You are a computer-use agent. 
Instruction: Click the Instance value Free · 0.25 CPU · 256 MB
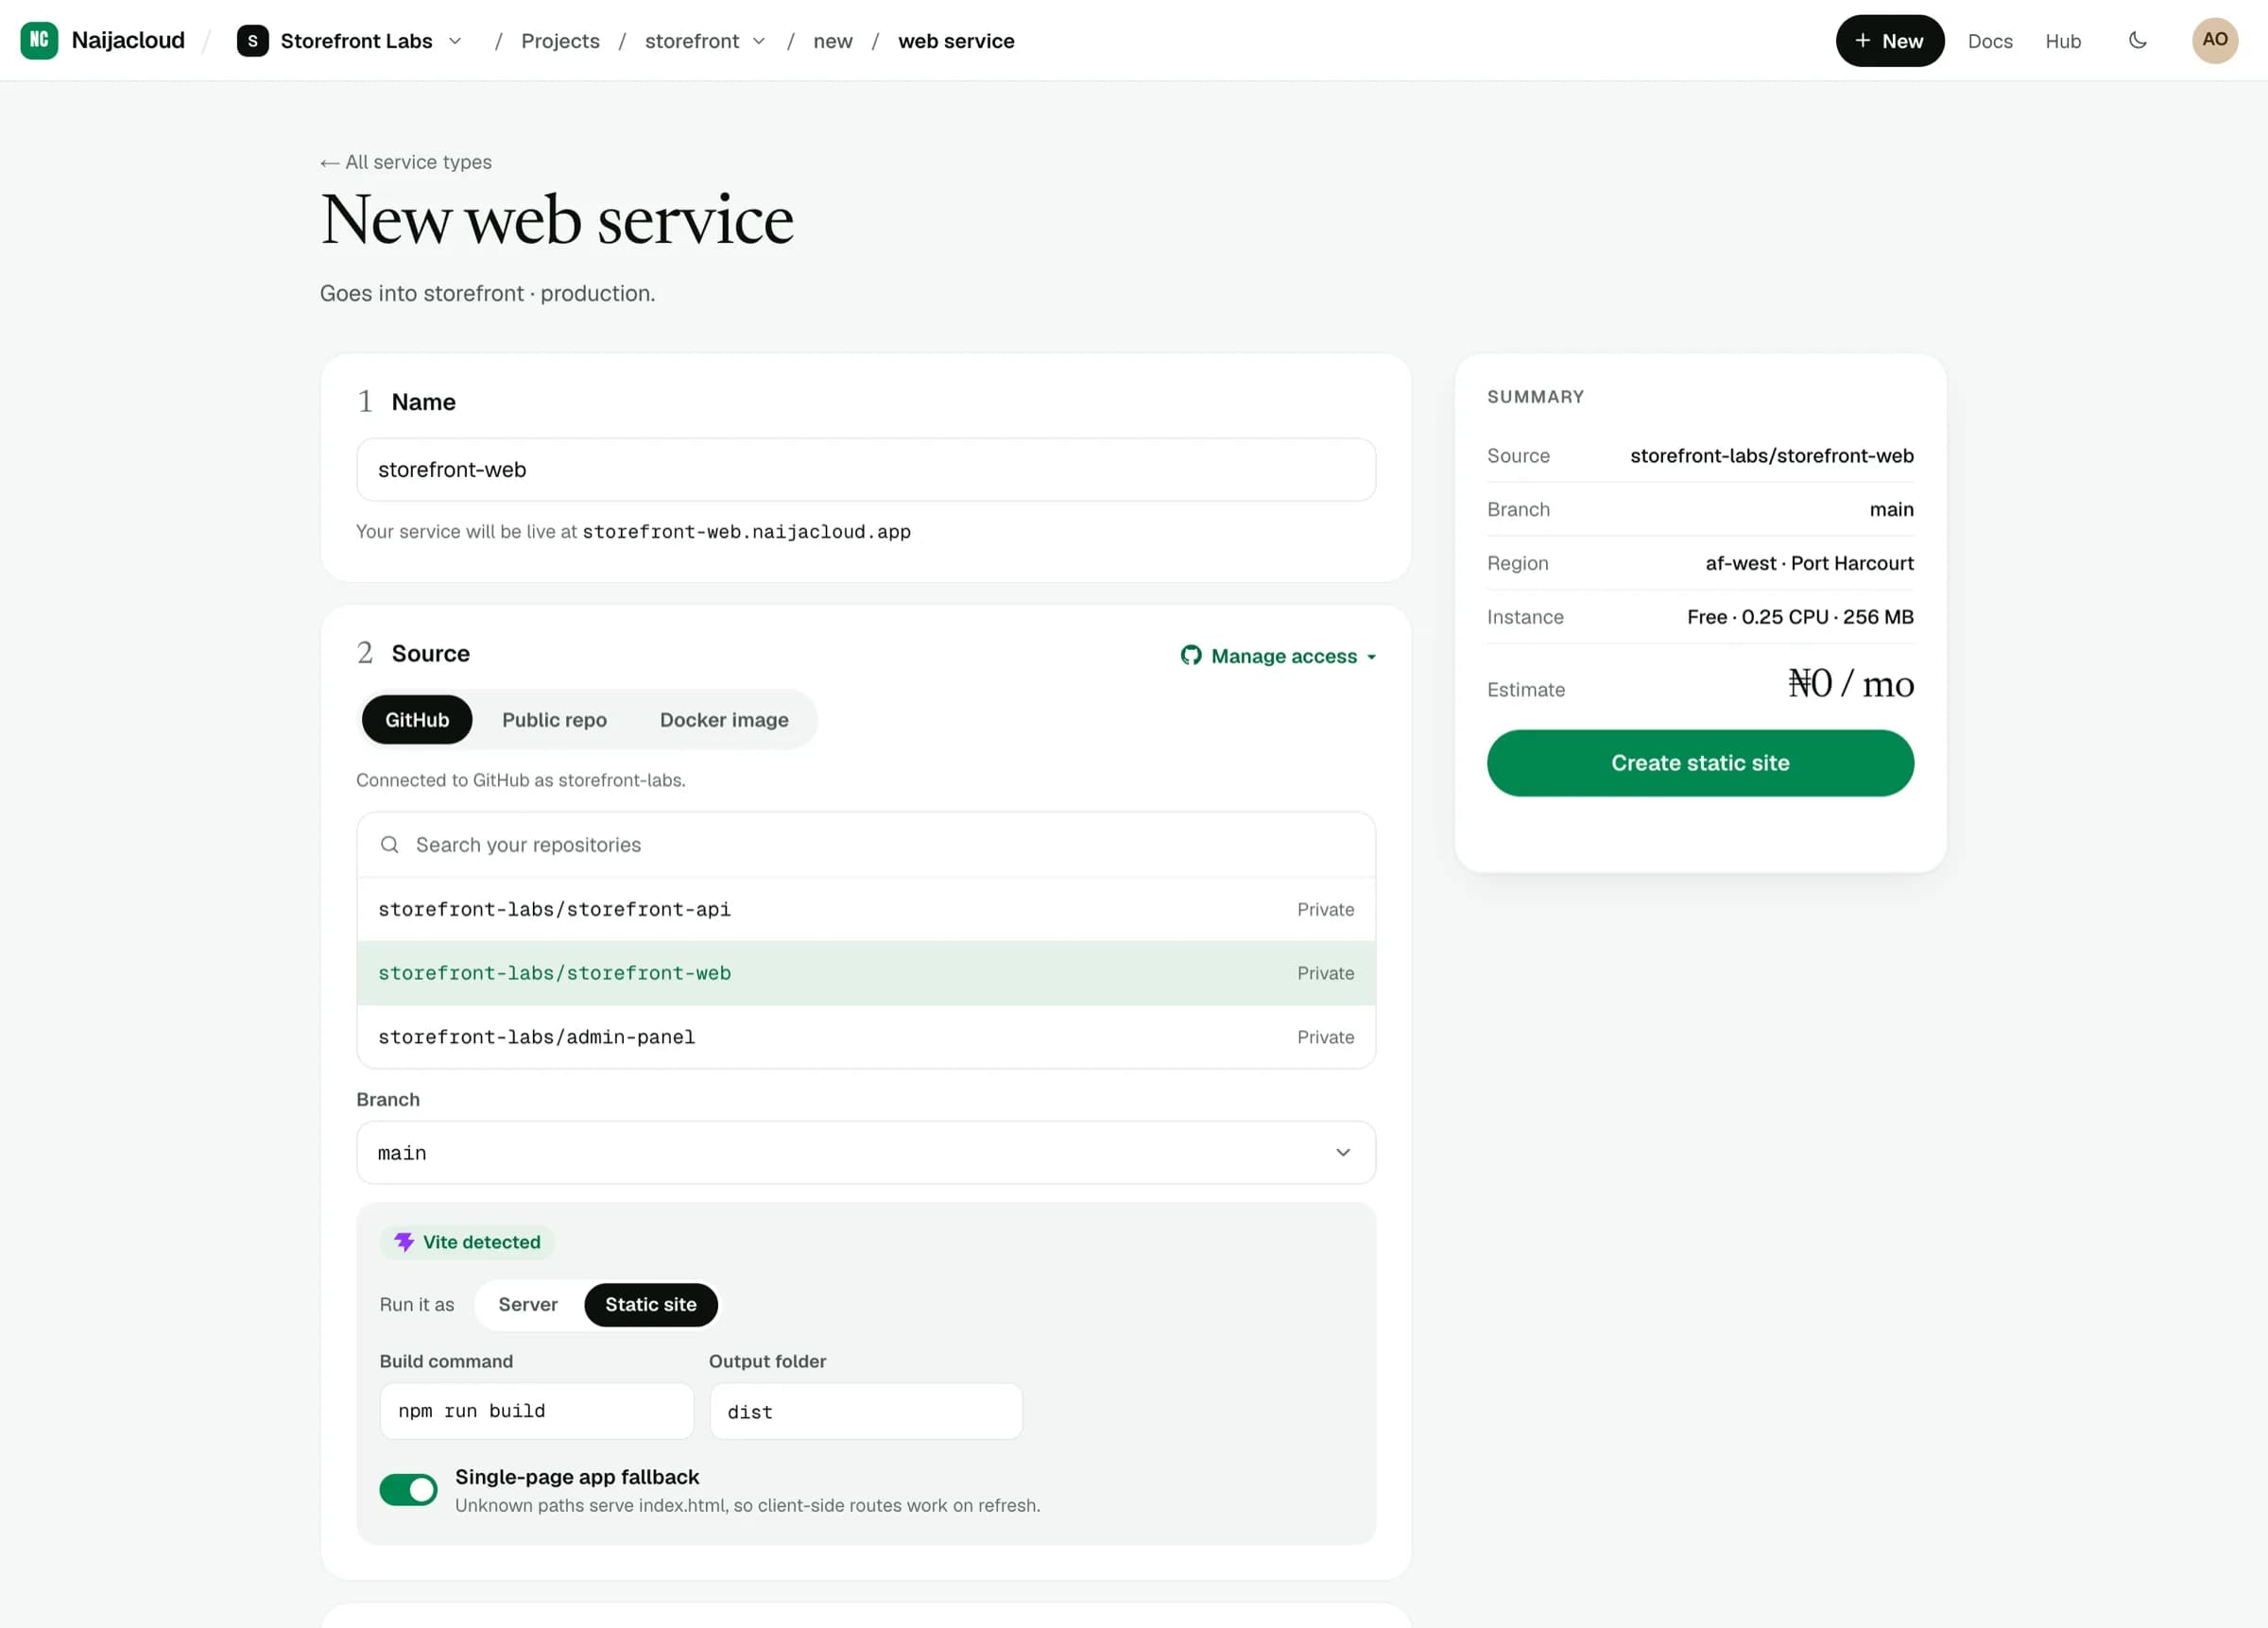click(x=1799, y=617)
